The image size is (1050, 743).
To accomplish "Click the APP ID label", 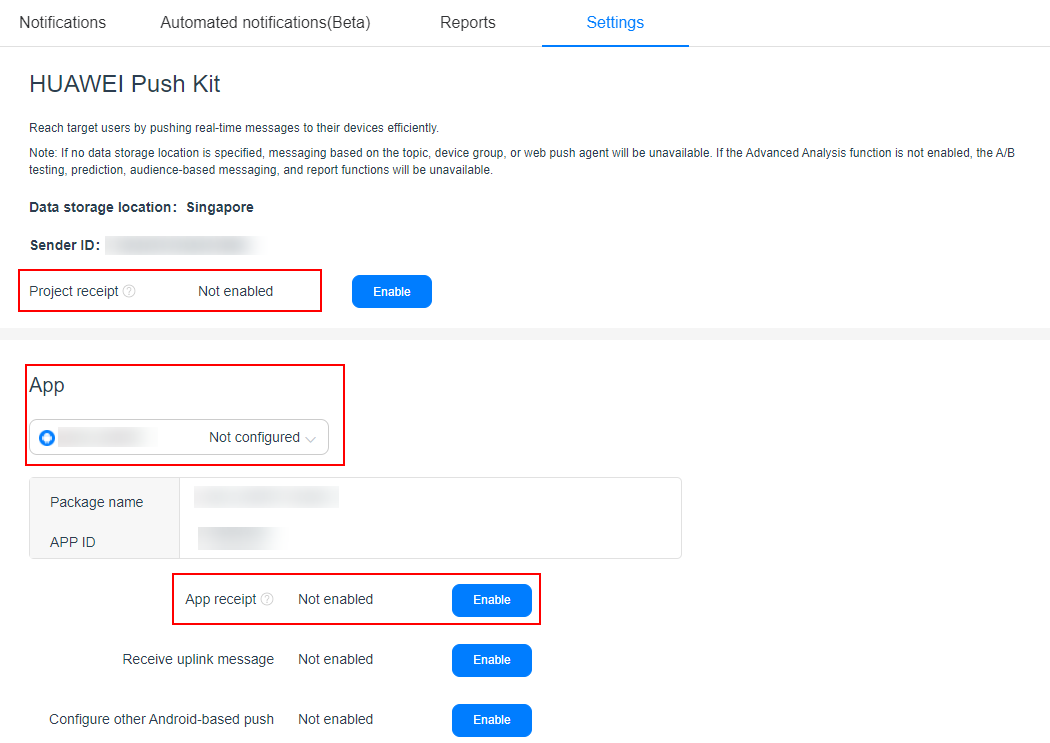I will (x=72, y=542).
